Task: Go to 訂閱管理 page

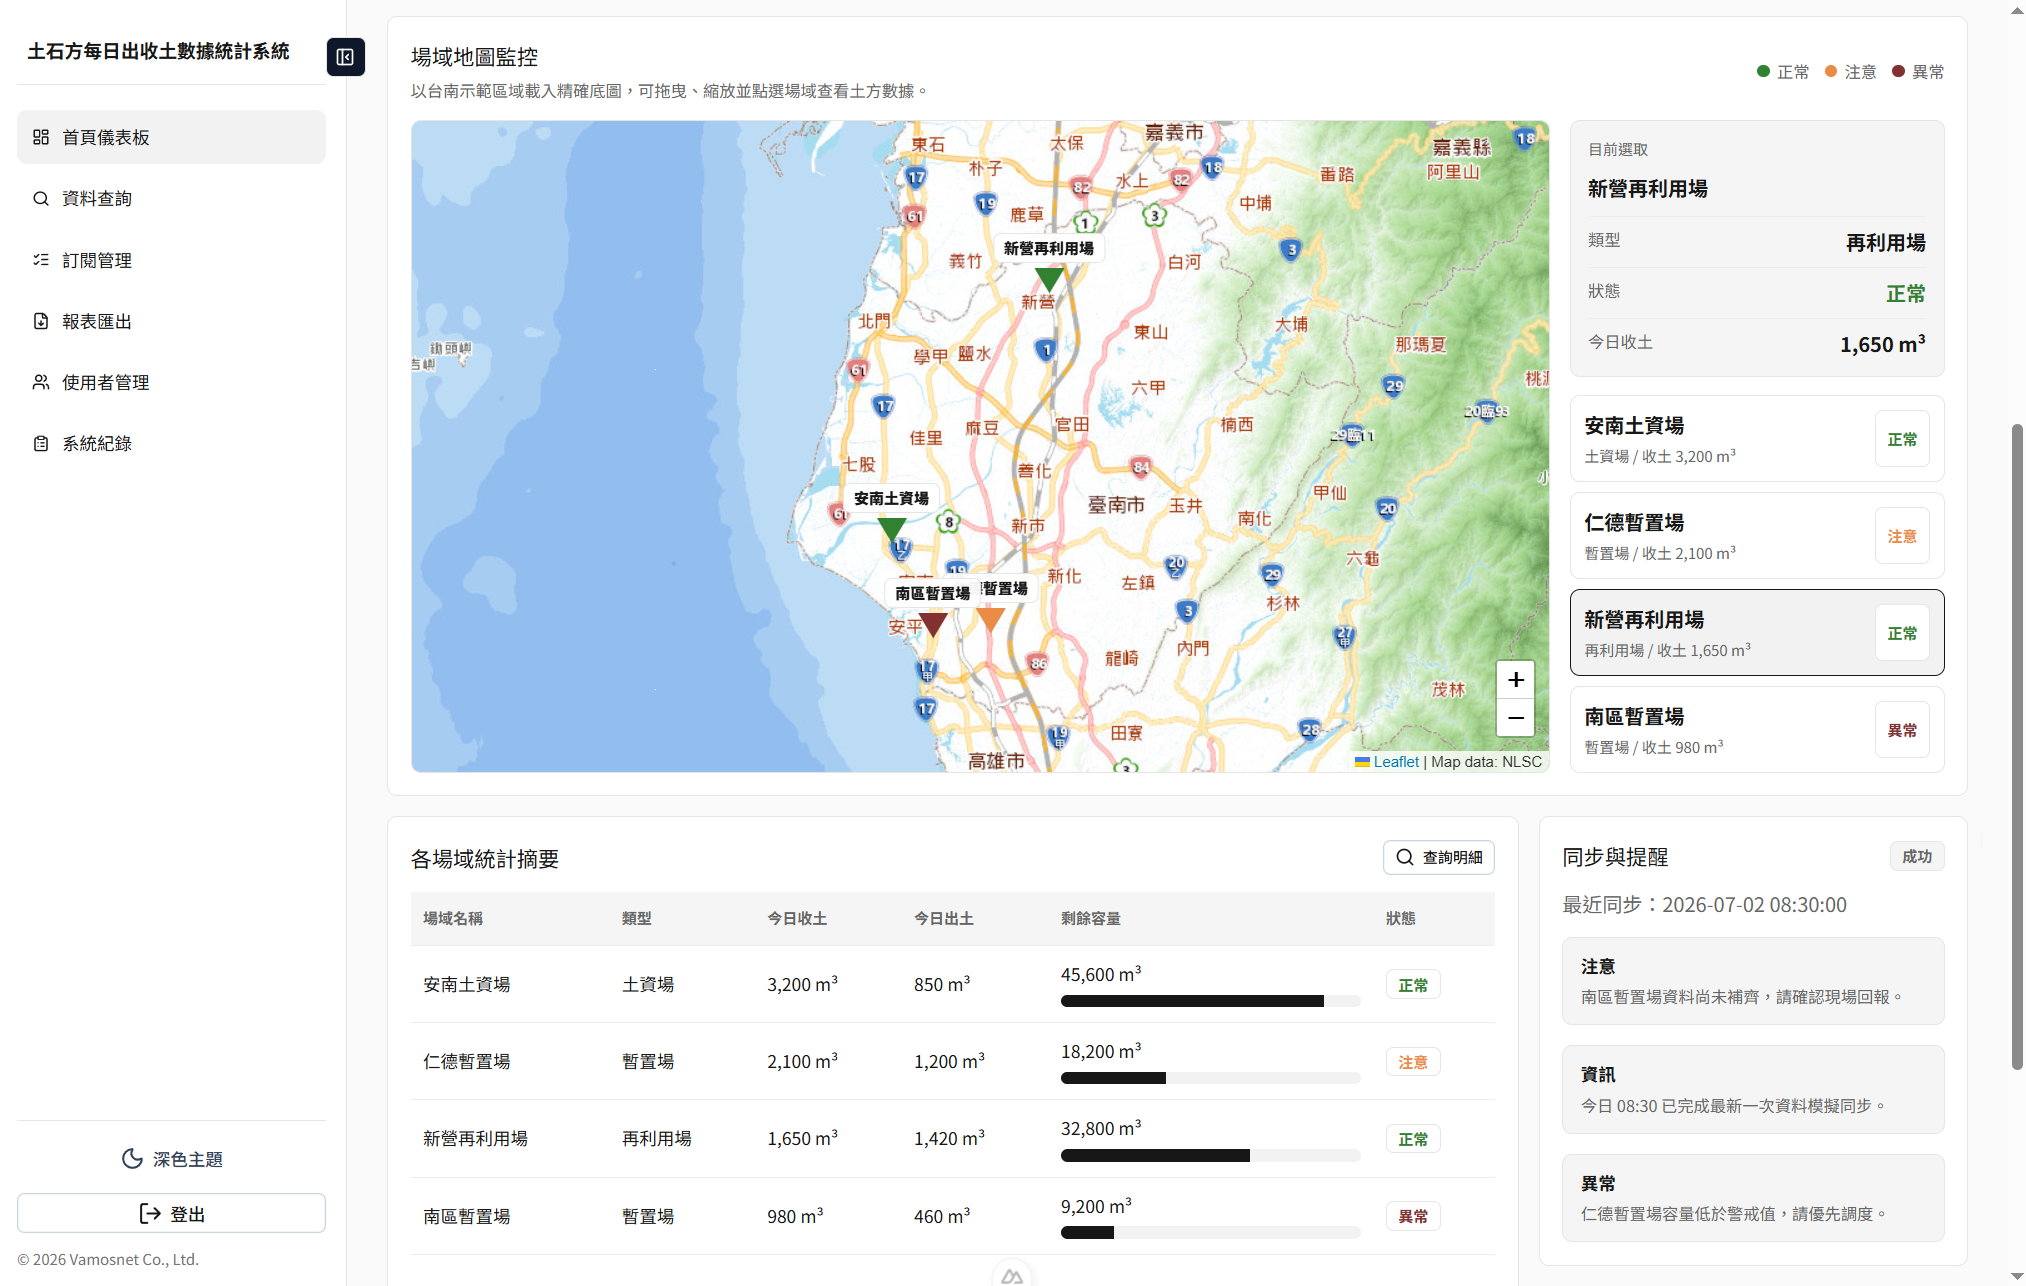Action: [171, 260]
